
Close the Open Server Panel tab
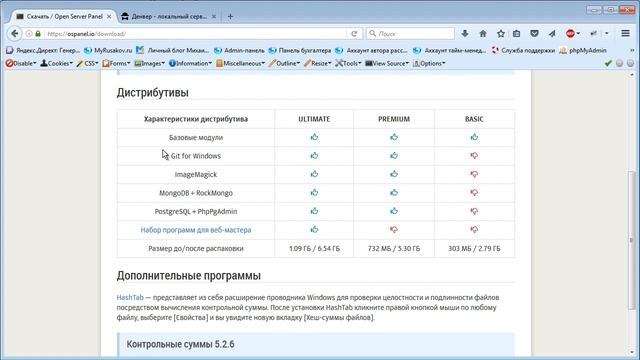[109, 17]
